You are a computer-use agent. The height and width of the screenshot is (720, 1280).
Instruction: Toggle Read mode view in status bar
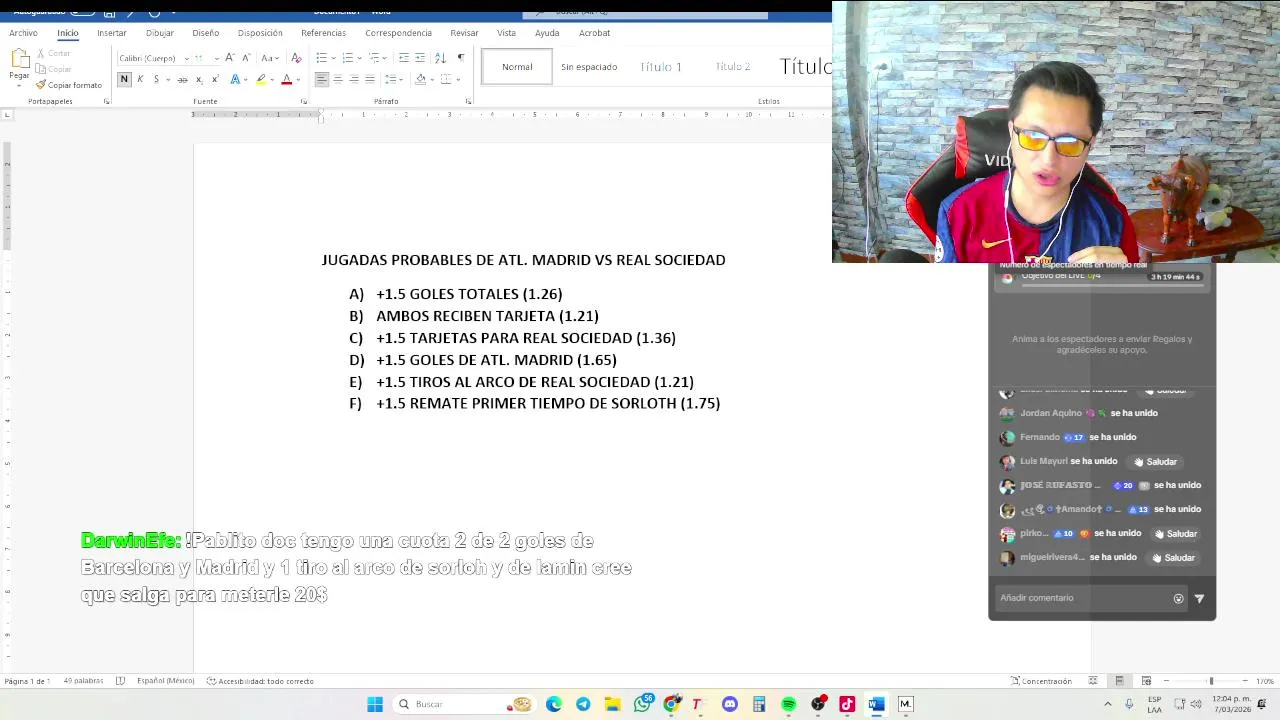(1093, 681)
